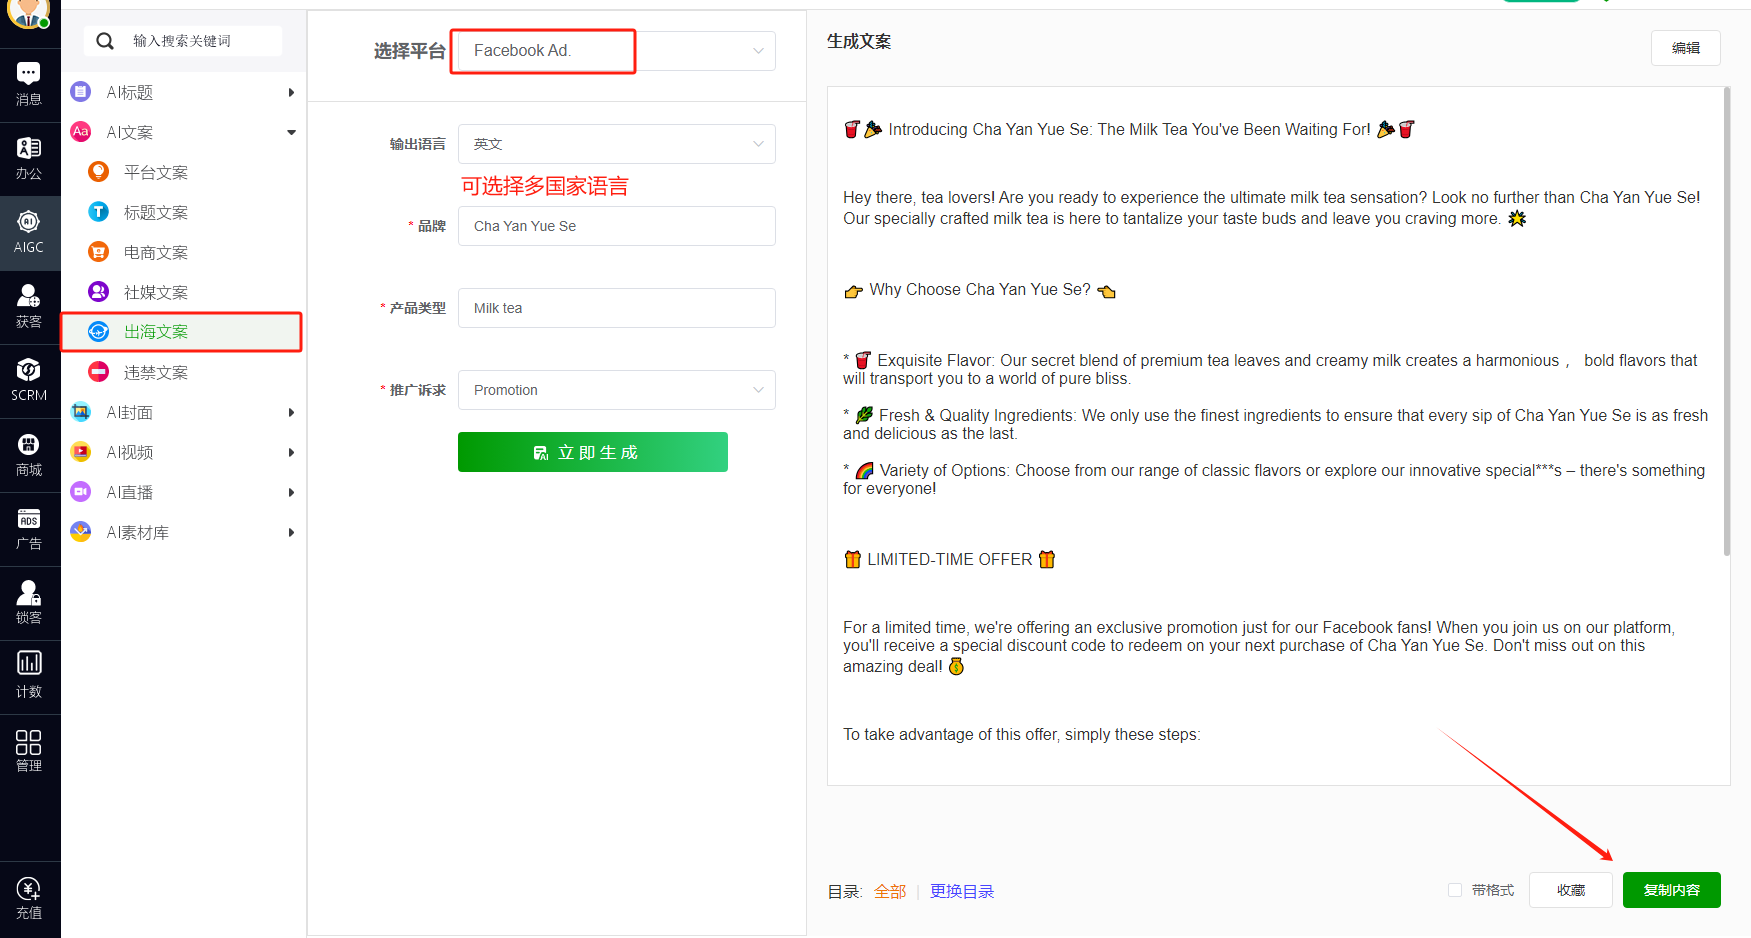The image size is (1751, 938).
Task: Click the 复制内容 copy button
Action: [1672, 890]
